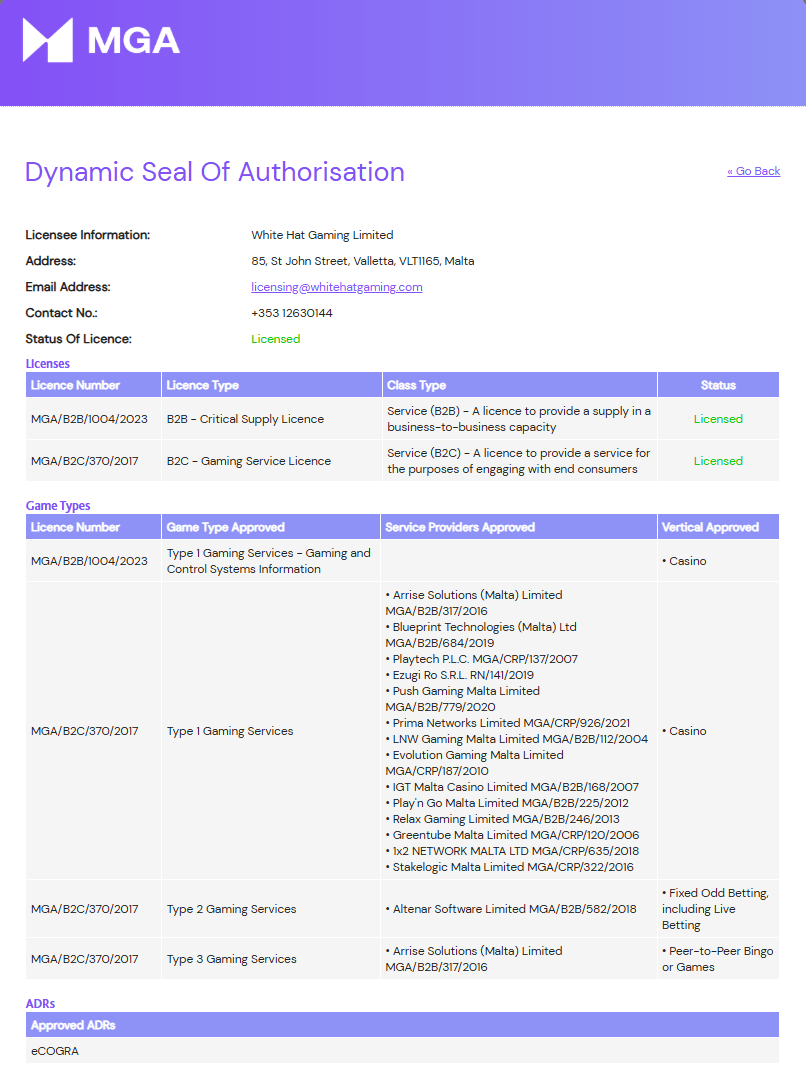Screen dimensions: 806x1068
Task: Select 'Arrise Solutions' in the Type 3 row
Action: point(474,959)
